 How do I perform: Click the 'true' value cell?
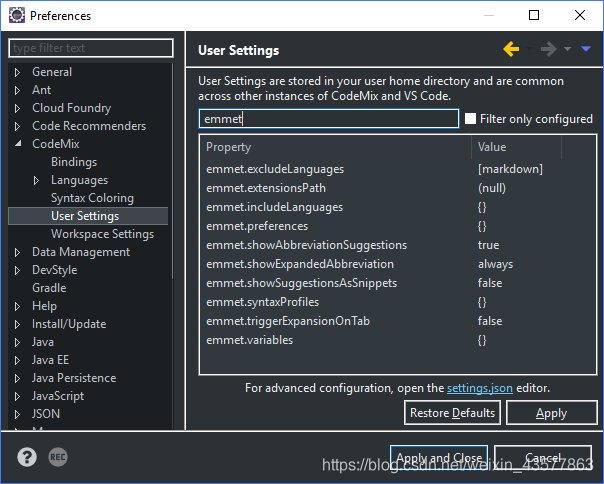click(488, 245)
